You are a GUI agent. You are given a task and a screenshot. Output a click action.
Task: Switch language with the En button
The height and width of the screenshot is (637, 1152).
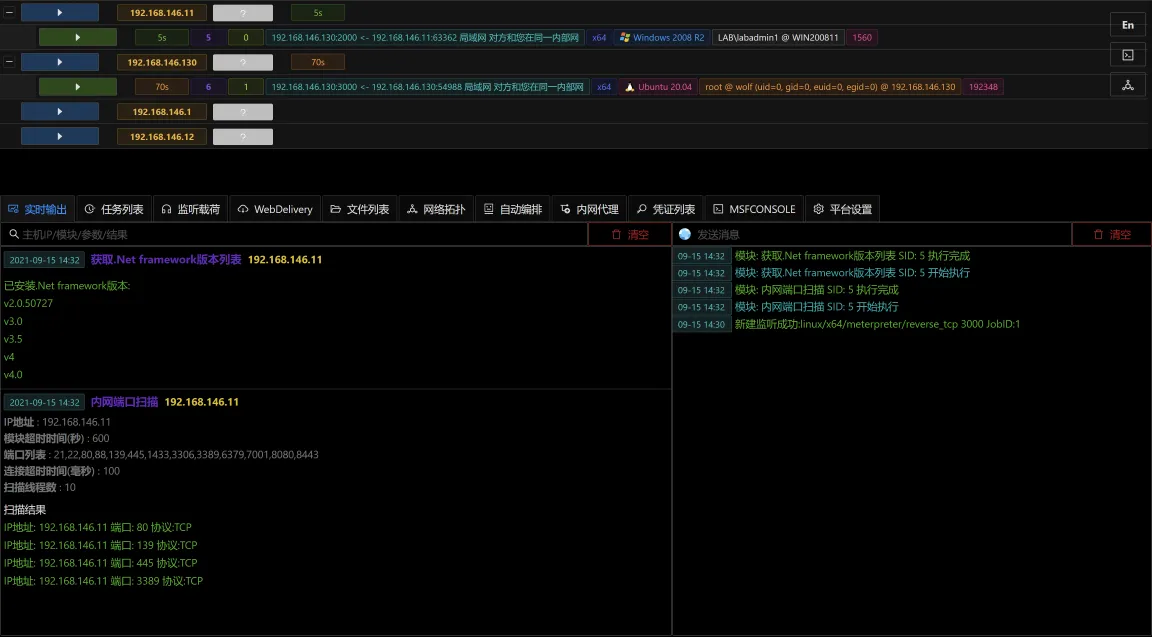pyautogui.click(x=1128, y=25)
